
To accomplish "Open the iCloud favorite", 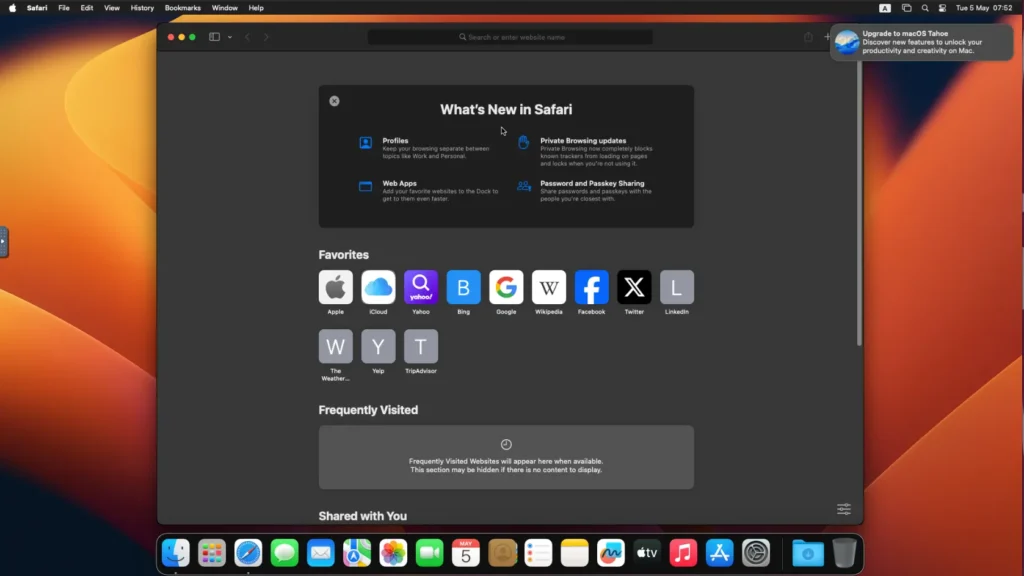I will [378, 287].
